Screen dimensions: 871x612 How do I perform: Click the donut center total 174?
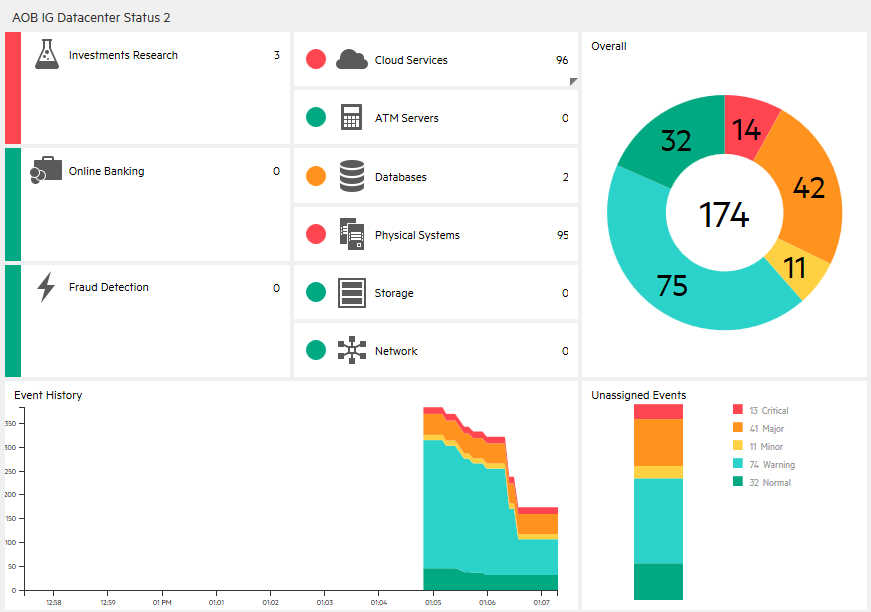point(724,214)
